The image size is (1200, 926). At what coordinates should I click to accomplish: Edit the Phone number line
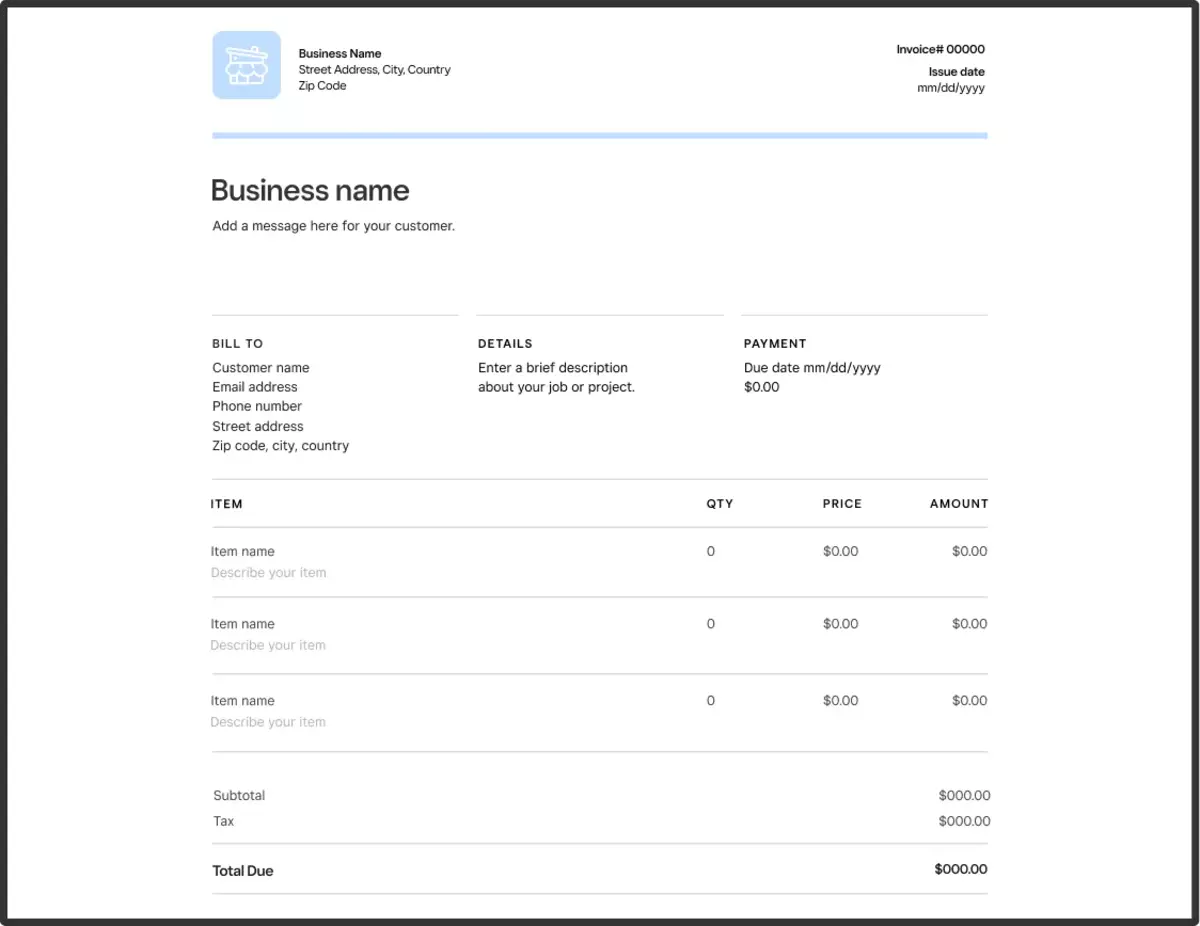coord(257,406)
